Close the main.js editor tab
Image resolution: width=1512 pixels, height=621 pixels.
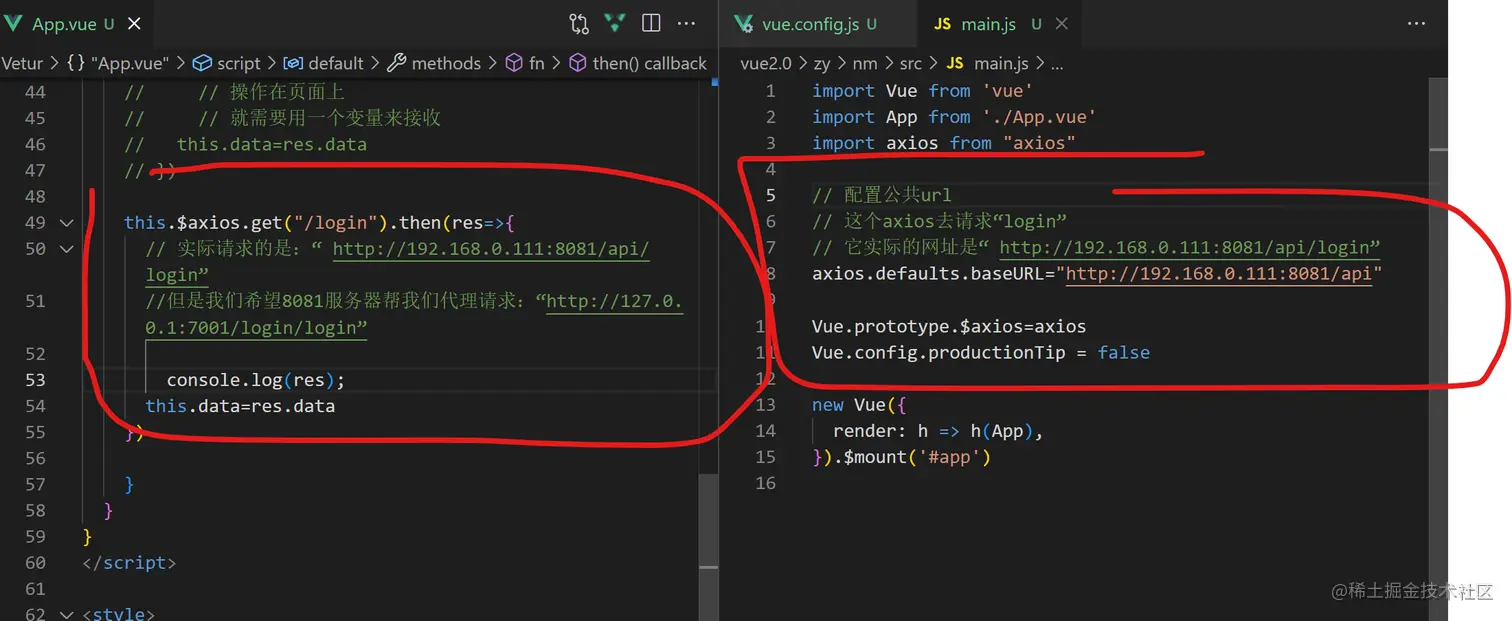pyautogui.click(x=1062, y=23)
